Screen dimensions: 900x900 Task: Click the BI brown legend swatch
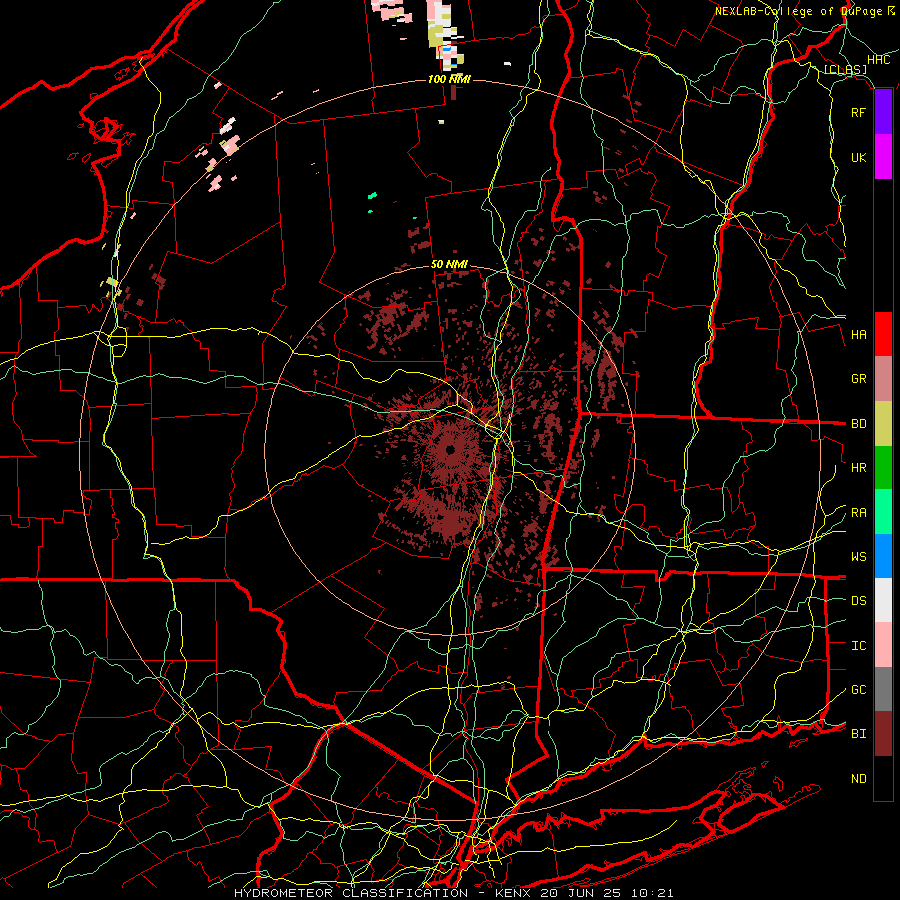tap(883, 734)
